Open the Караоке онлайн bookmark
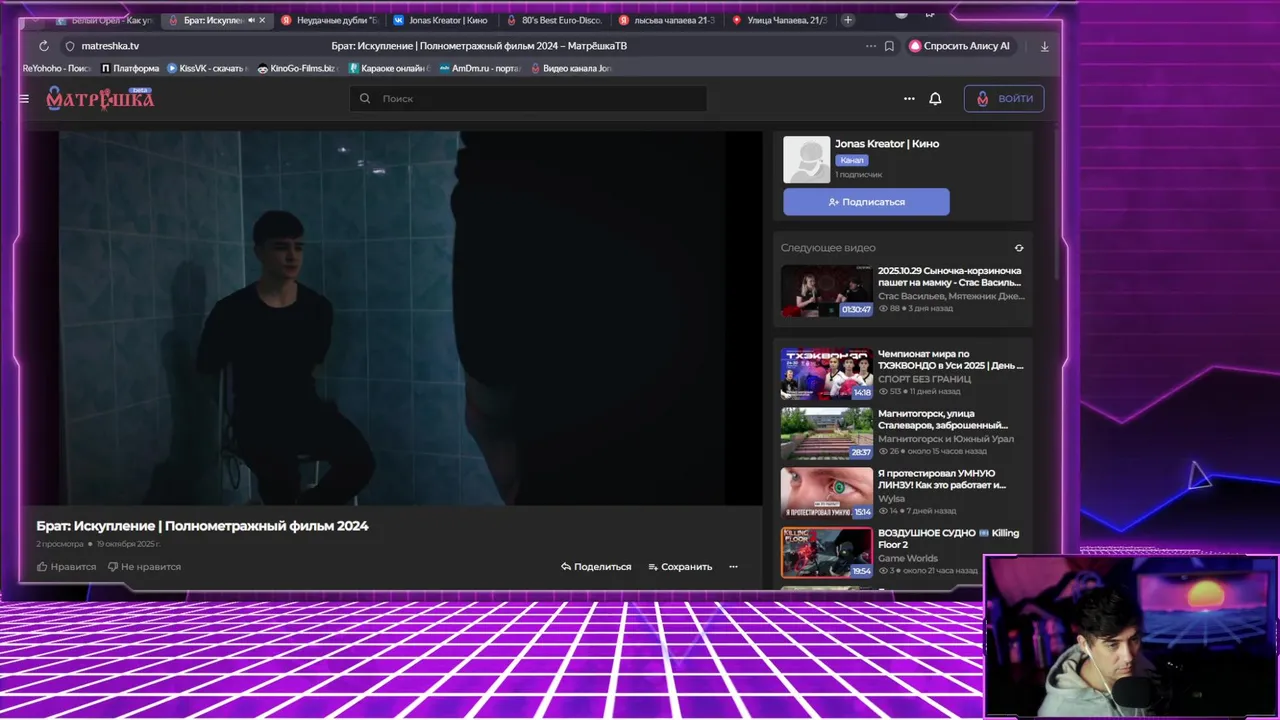 pyautogui.click(x=389, y=69)
